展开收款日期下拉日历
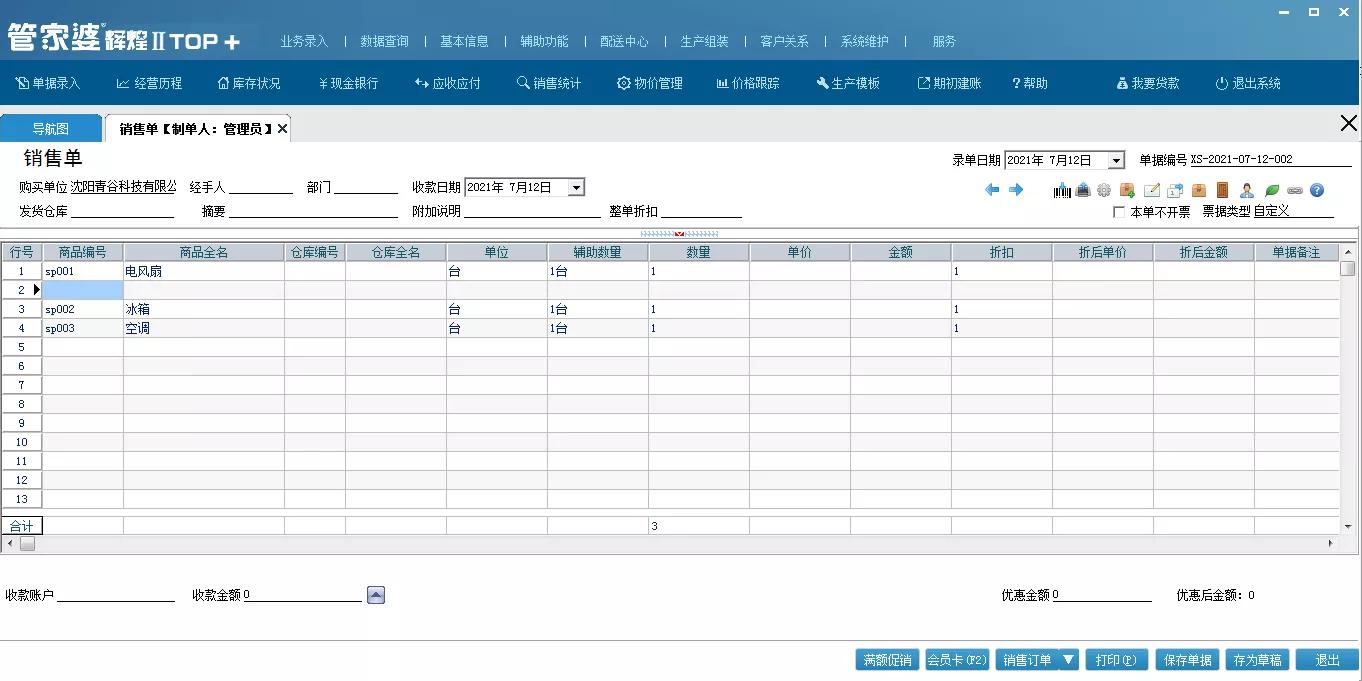 (x=575, y=186)
